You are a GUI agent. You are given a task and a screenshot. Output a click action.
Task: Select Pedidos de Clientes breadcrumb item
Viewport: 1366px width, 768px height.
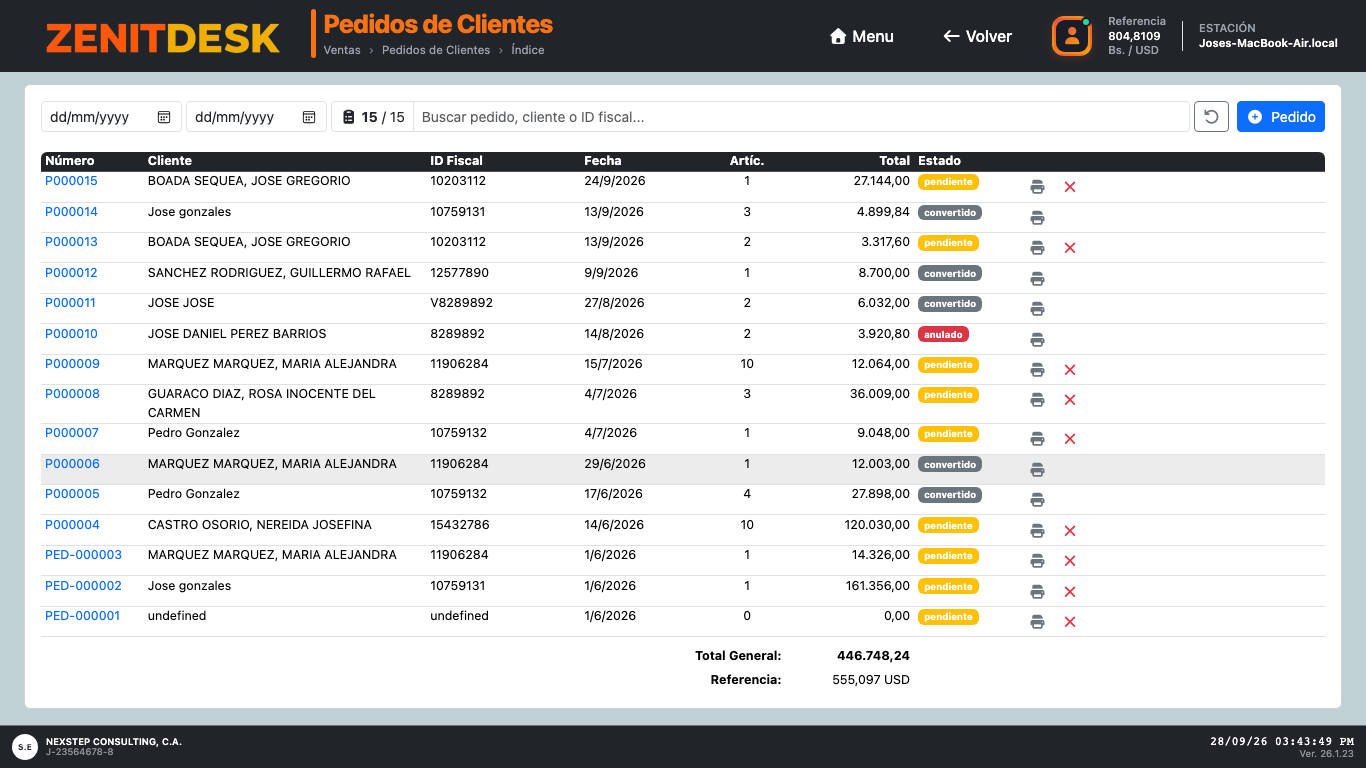tap(436, 50)
